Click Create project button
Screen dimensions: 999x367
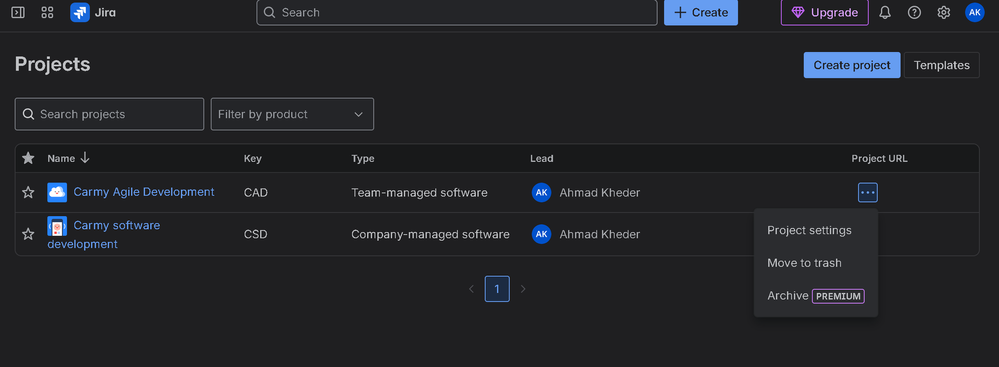[852, 65]
